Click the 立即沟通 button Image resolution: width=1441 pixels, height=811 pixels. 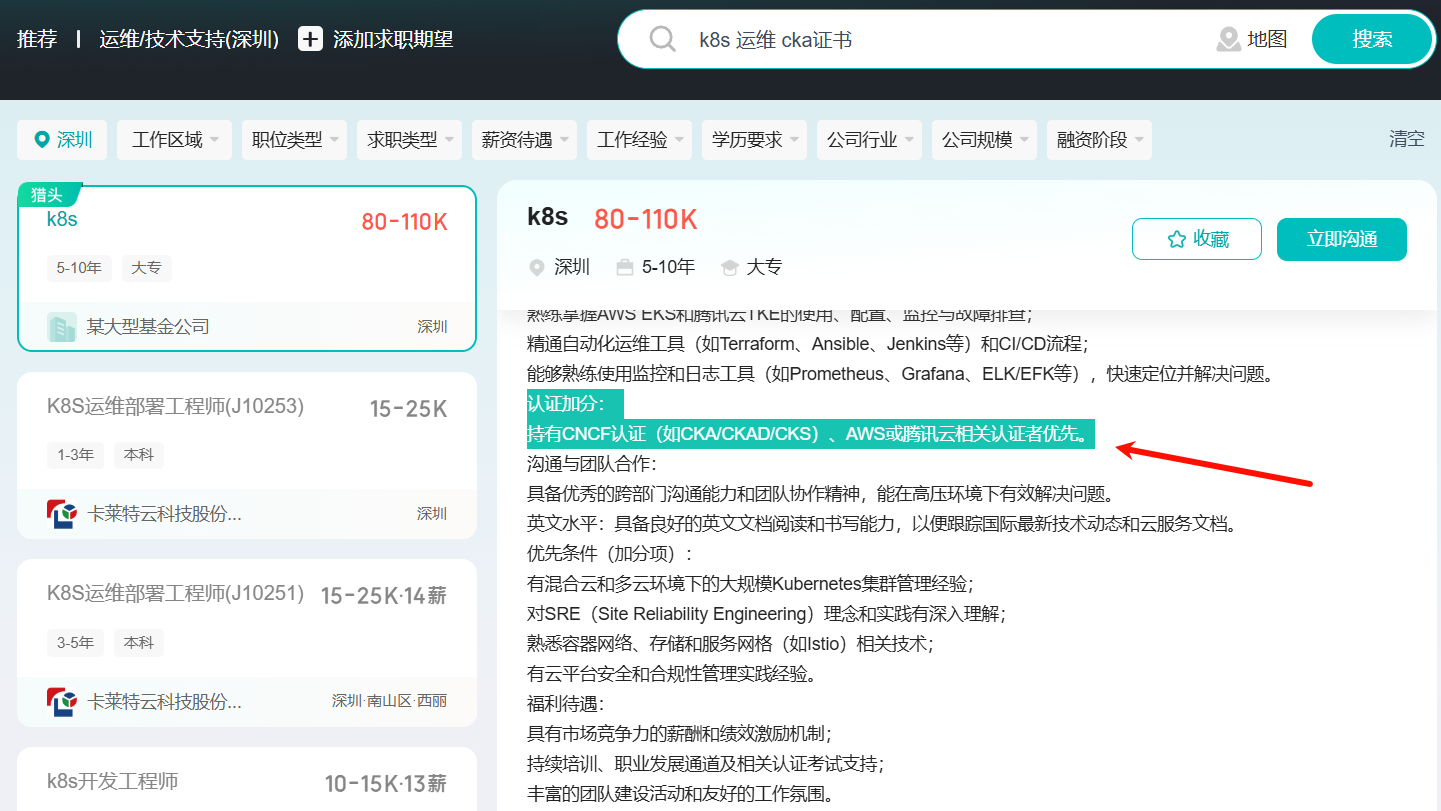pyautogui.click(x=1342, y=239)
